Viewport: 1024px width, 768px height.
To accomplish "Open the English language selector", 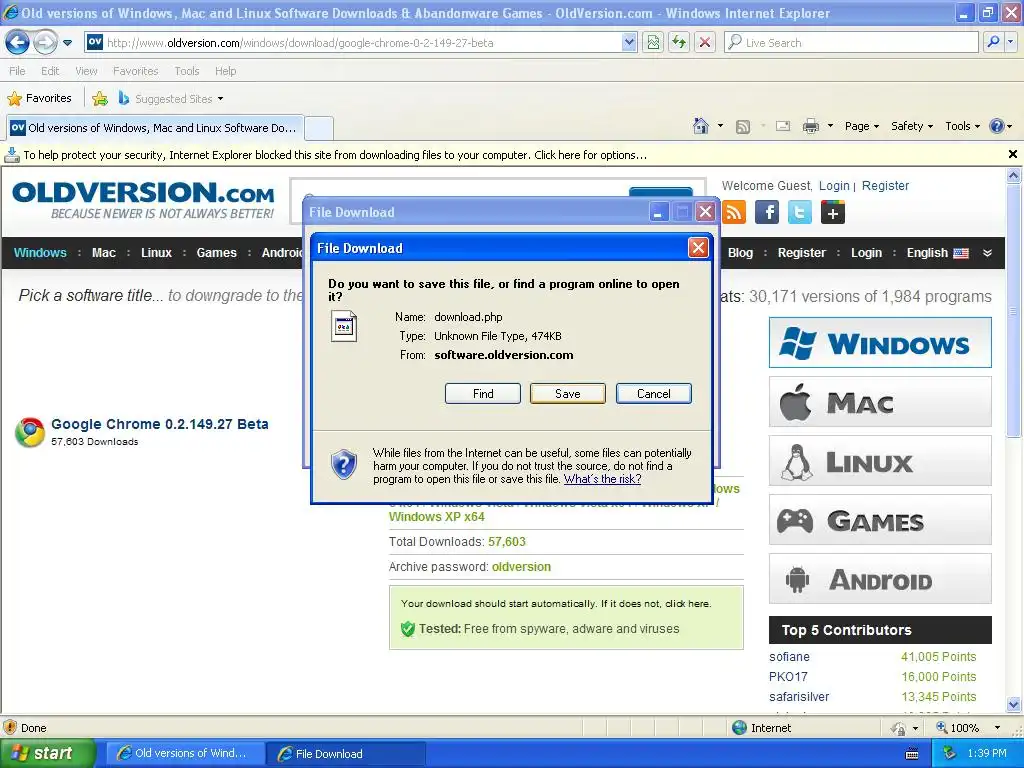I will click(x=937, y=253).
